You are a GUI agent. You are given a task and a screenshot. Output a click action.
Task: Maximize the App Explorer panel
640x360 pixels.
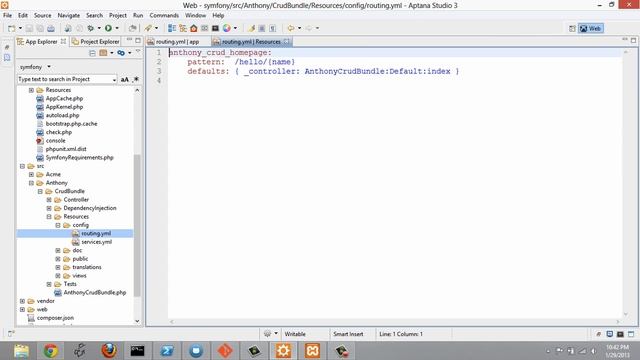click(x=138, y=40)
